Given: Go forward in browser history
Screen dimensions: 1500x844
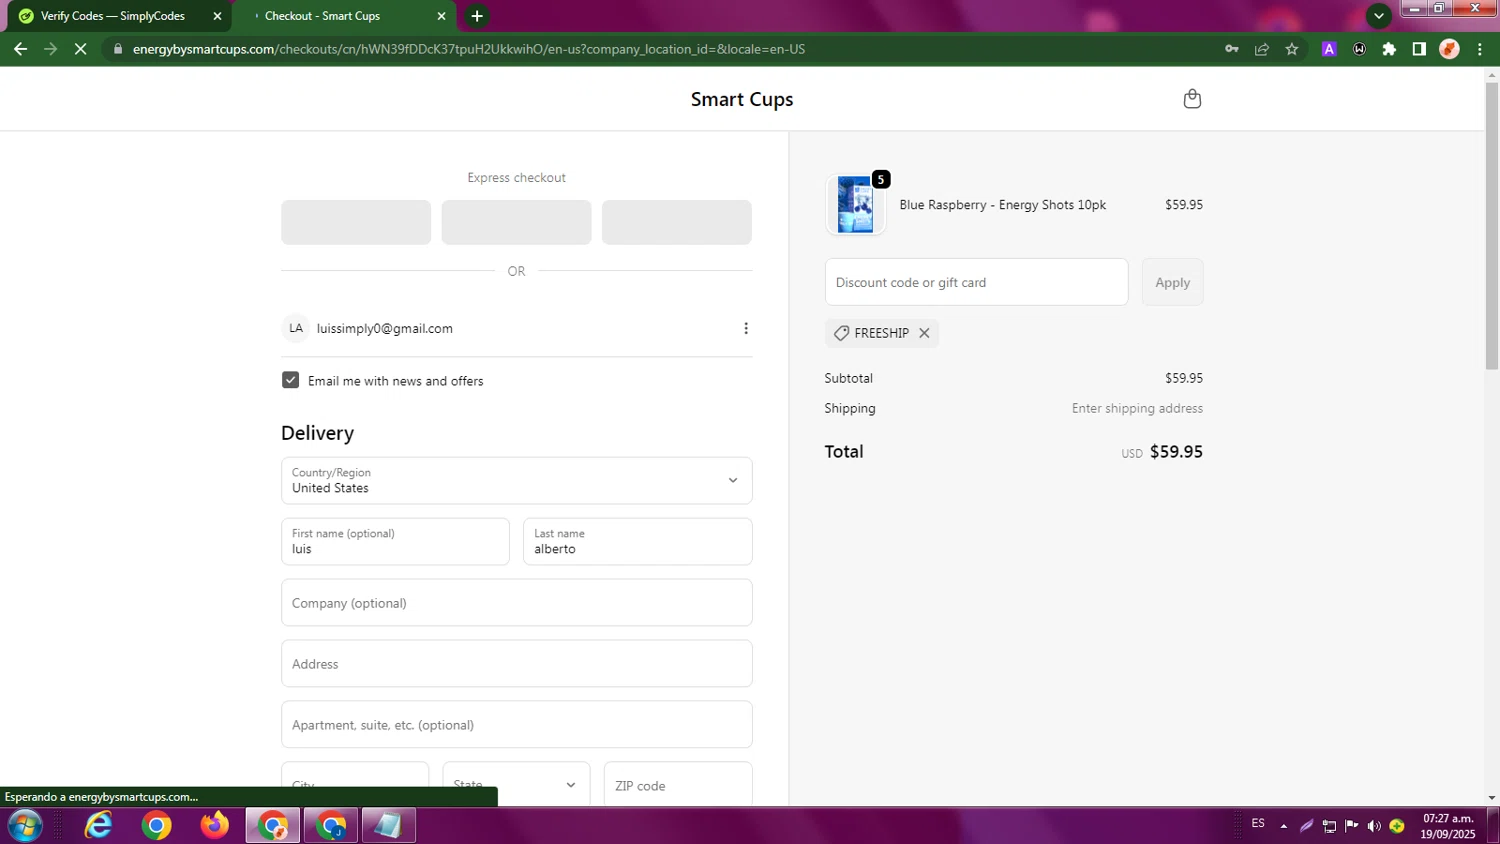Looking at the screenshot, I should pos(50,49).
